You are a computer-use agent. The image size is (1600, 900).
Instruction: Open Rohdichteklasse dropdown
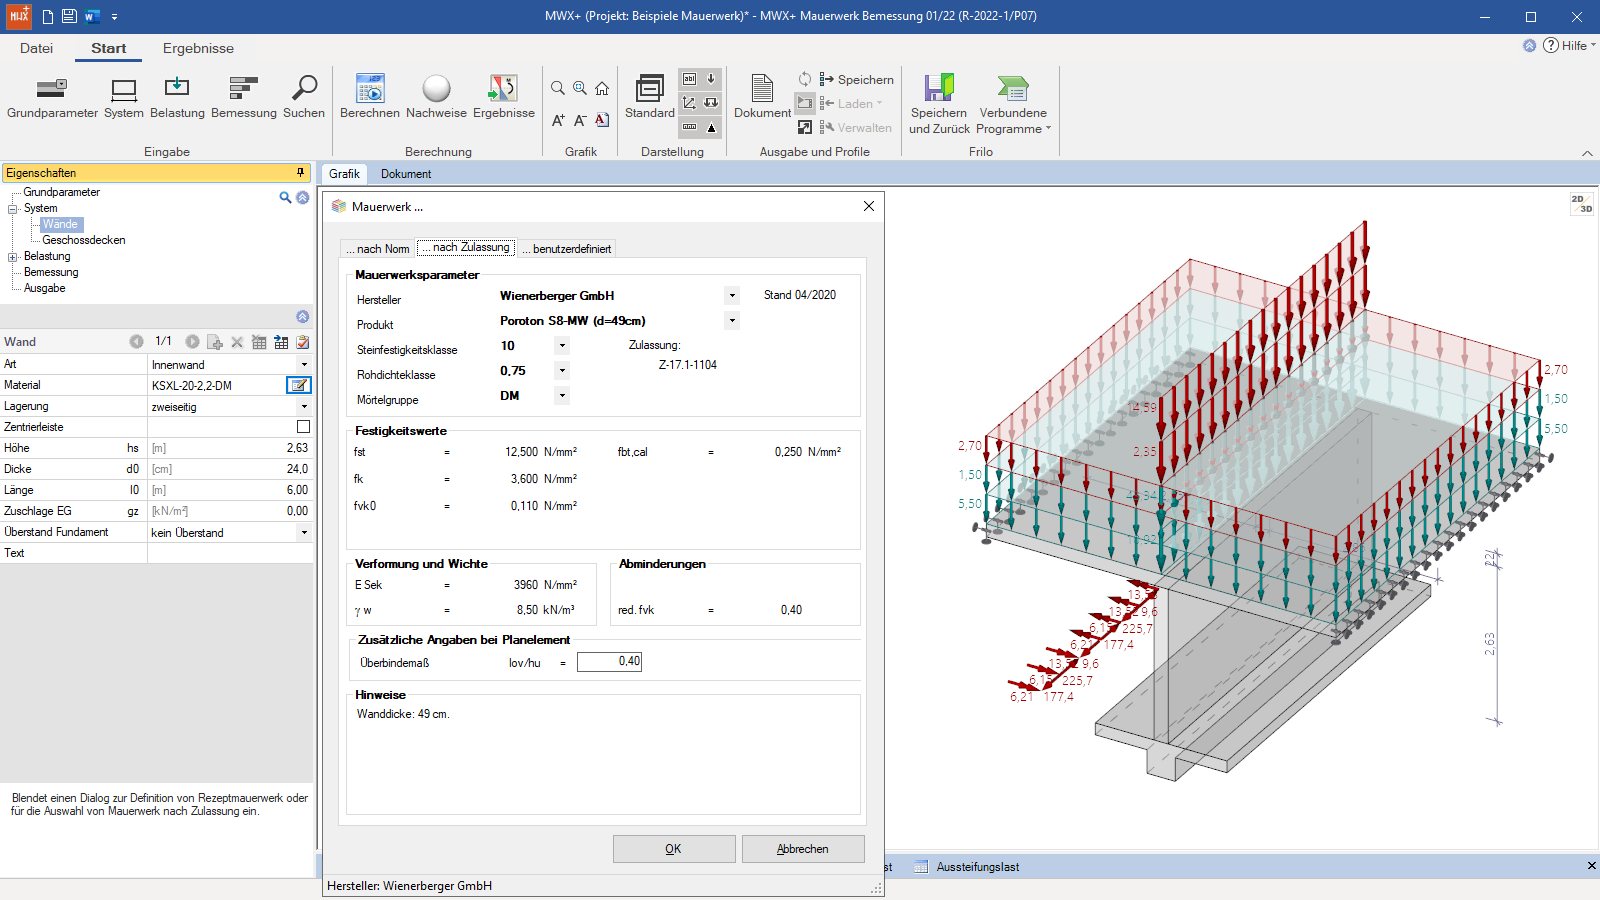[562, 371]
